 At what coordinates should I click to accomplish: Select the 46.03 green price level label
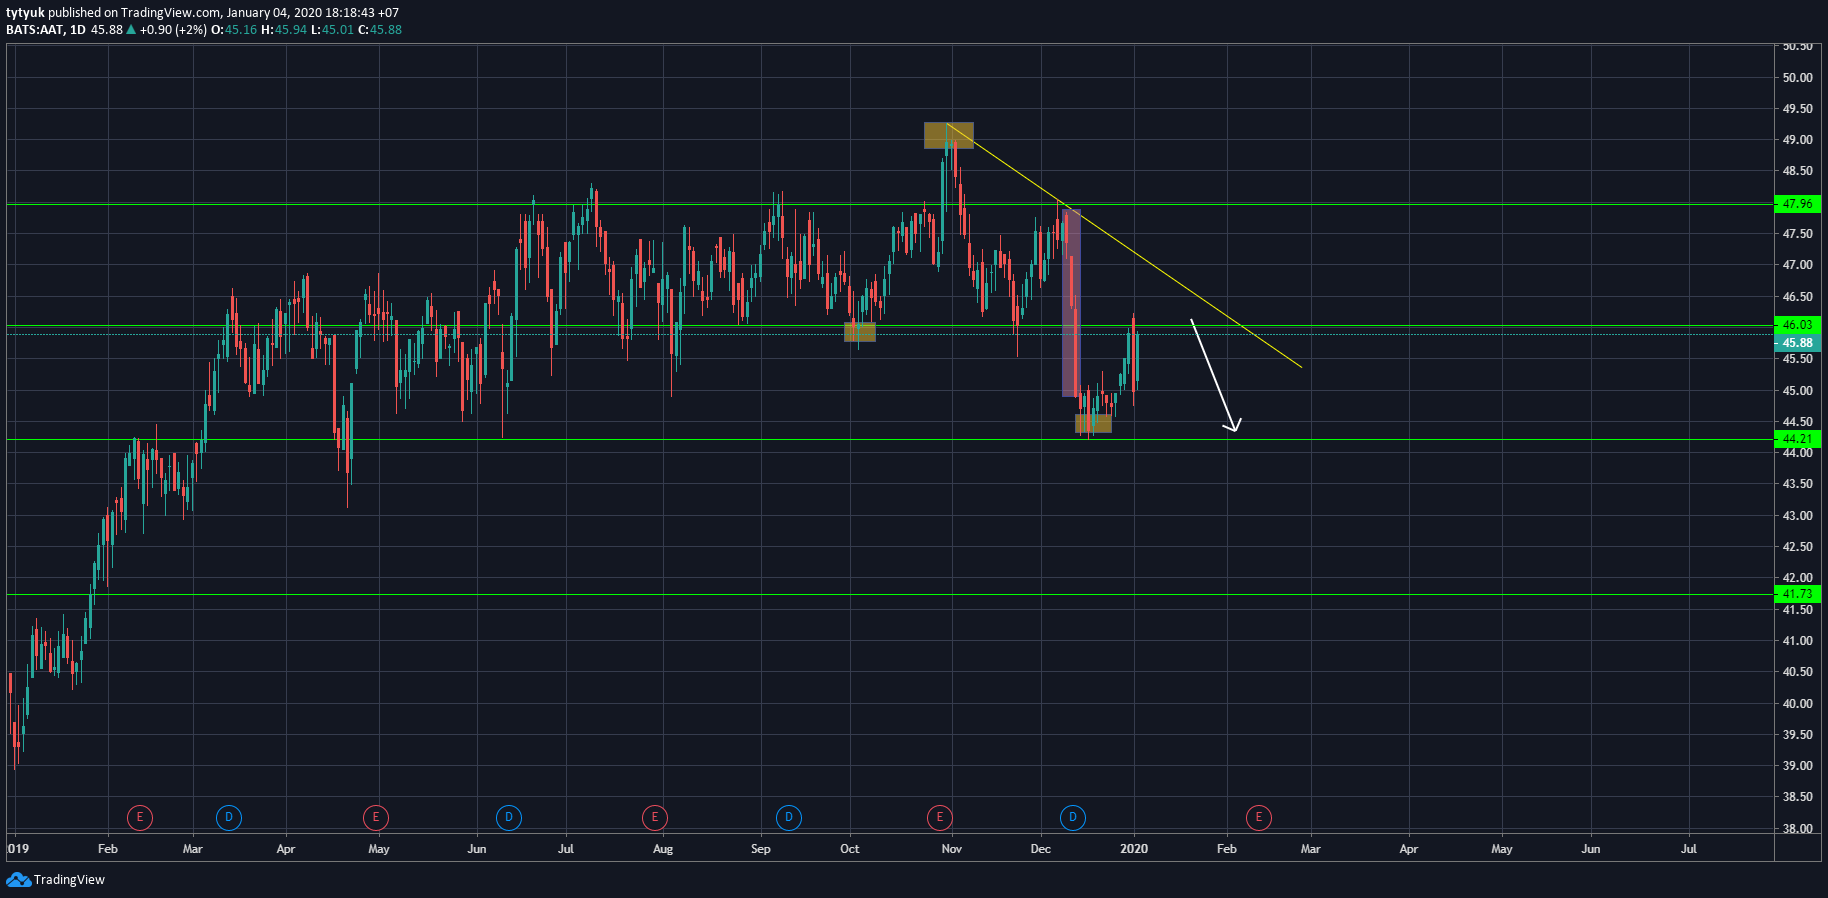coord(1798,325)
